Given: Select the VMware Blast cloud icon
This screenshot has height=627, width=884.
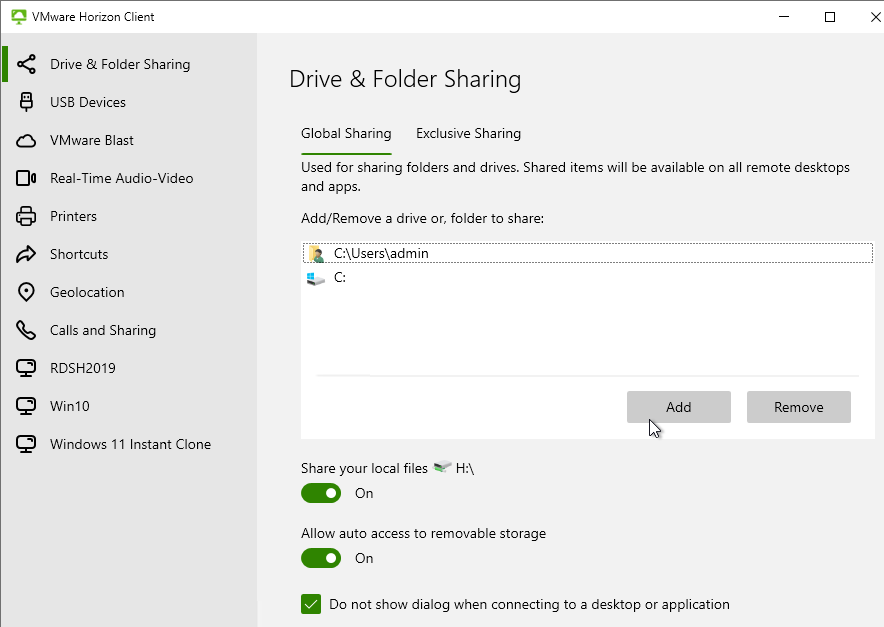Looking at the screenshot, I should pos(26,140).
